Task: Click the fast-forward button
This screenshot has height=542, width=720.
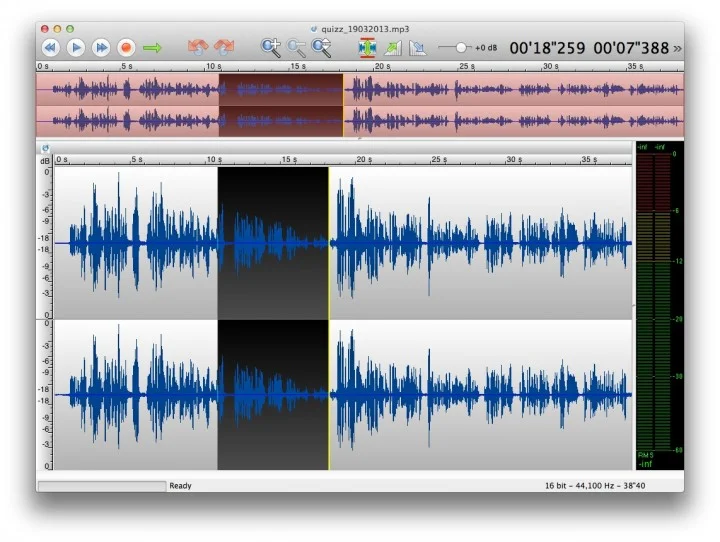Action: 101,47
